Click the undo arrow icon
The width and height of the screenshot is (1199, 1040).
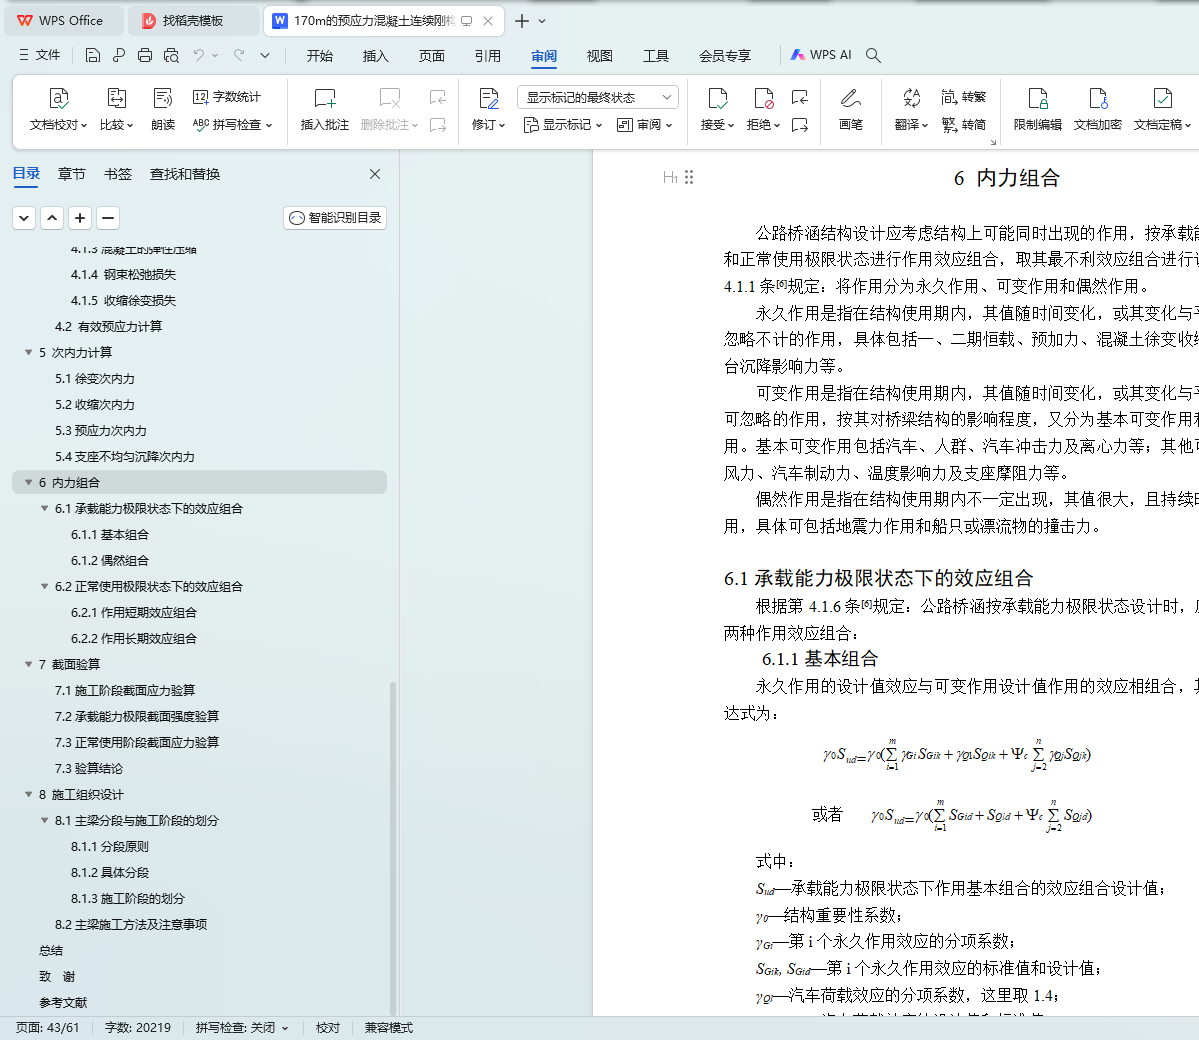pyautogui.click(x=199, y=55)
